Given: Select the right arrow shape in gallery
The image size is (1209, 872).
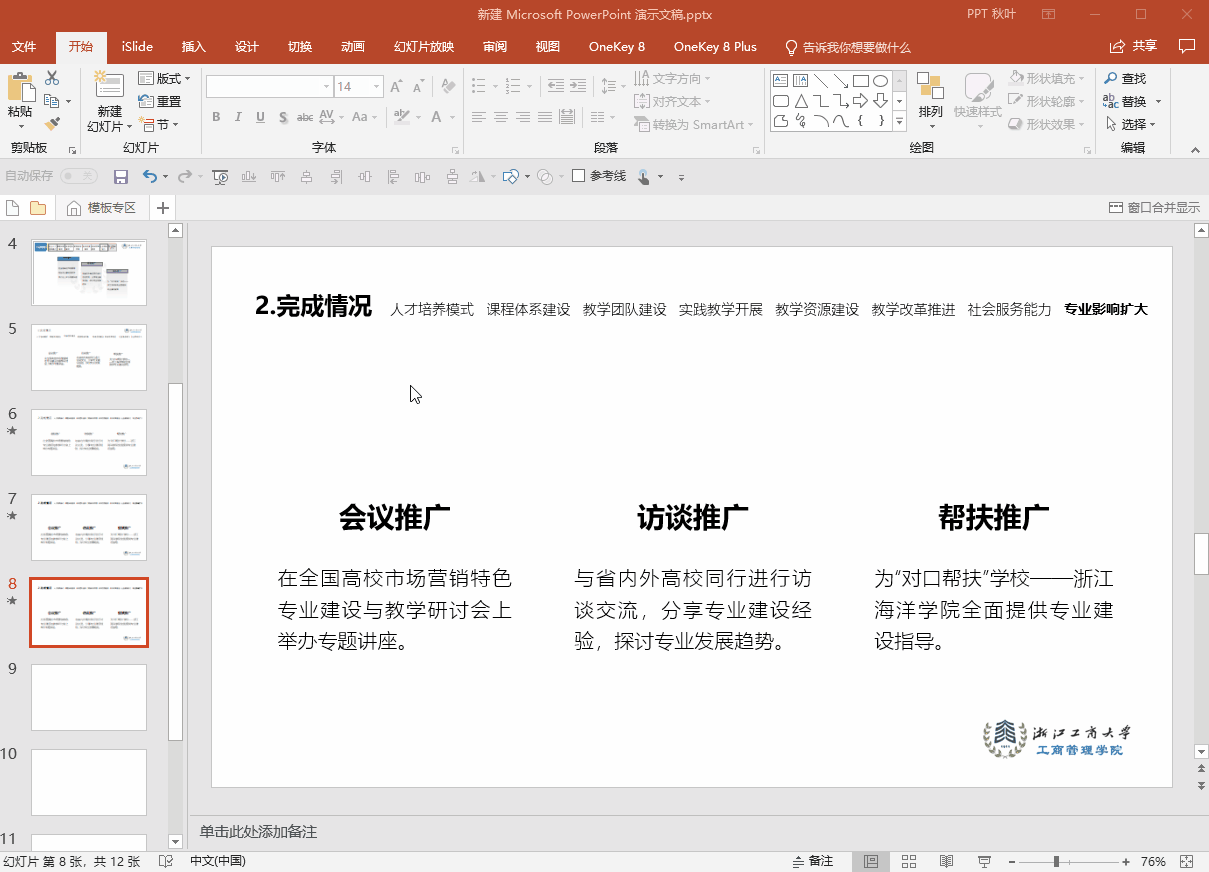Looking at the screenshot, I should point(860,101).
